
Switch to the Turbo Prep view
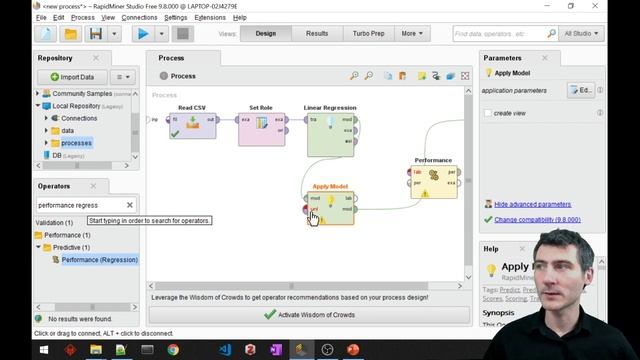[x=369, y=33]
